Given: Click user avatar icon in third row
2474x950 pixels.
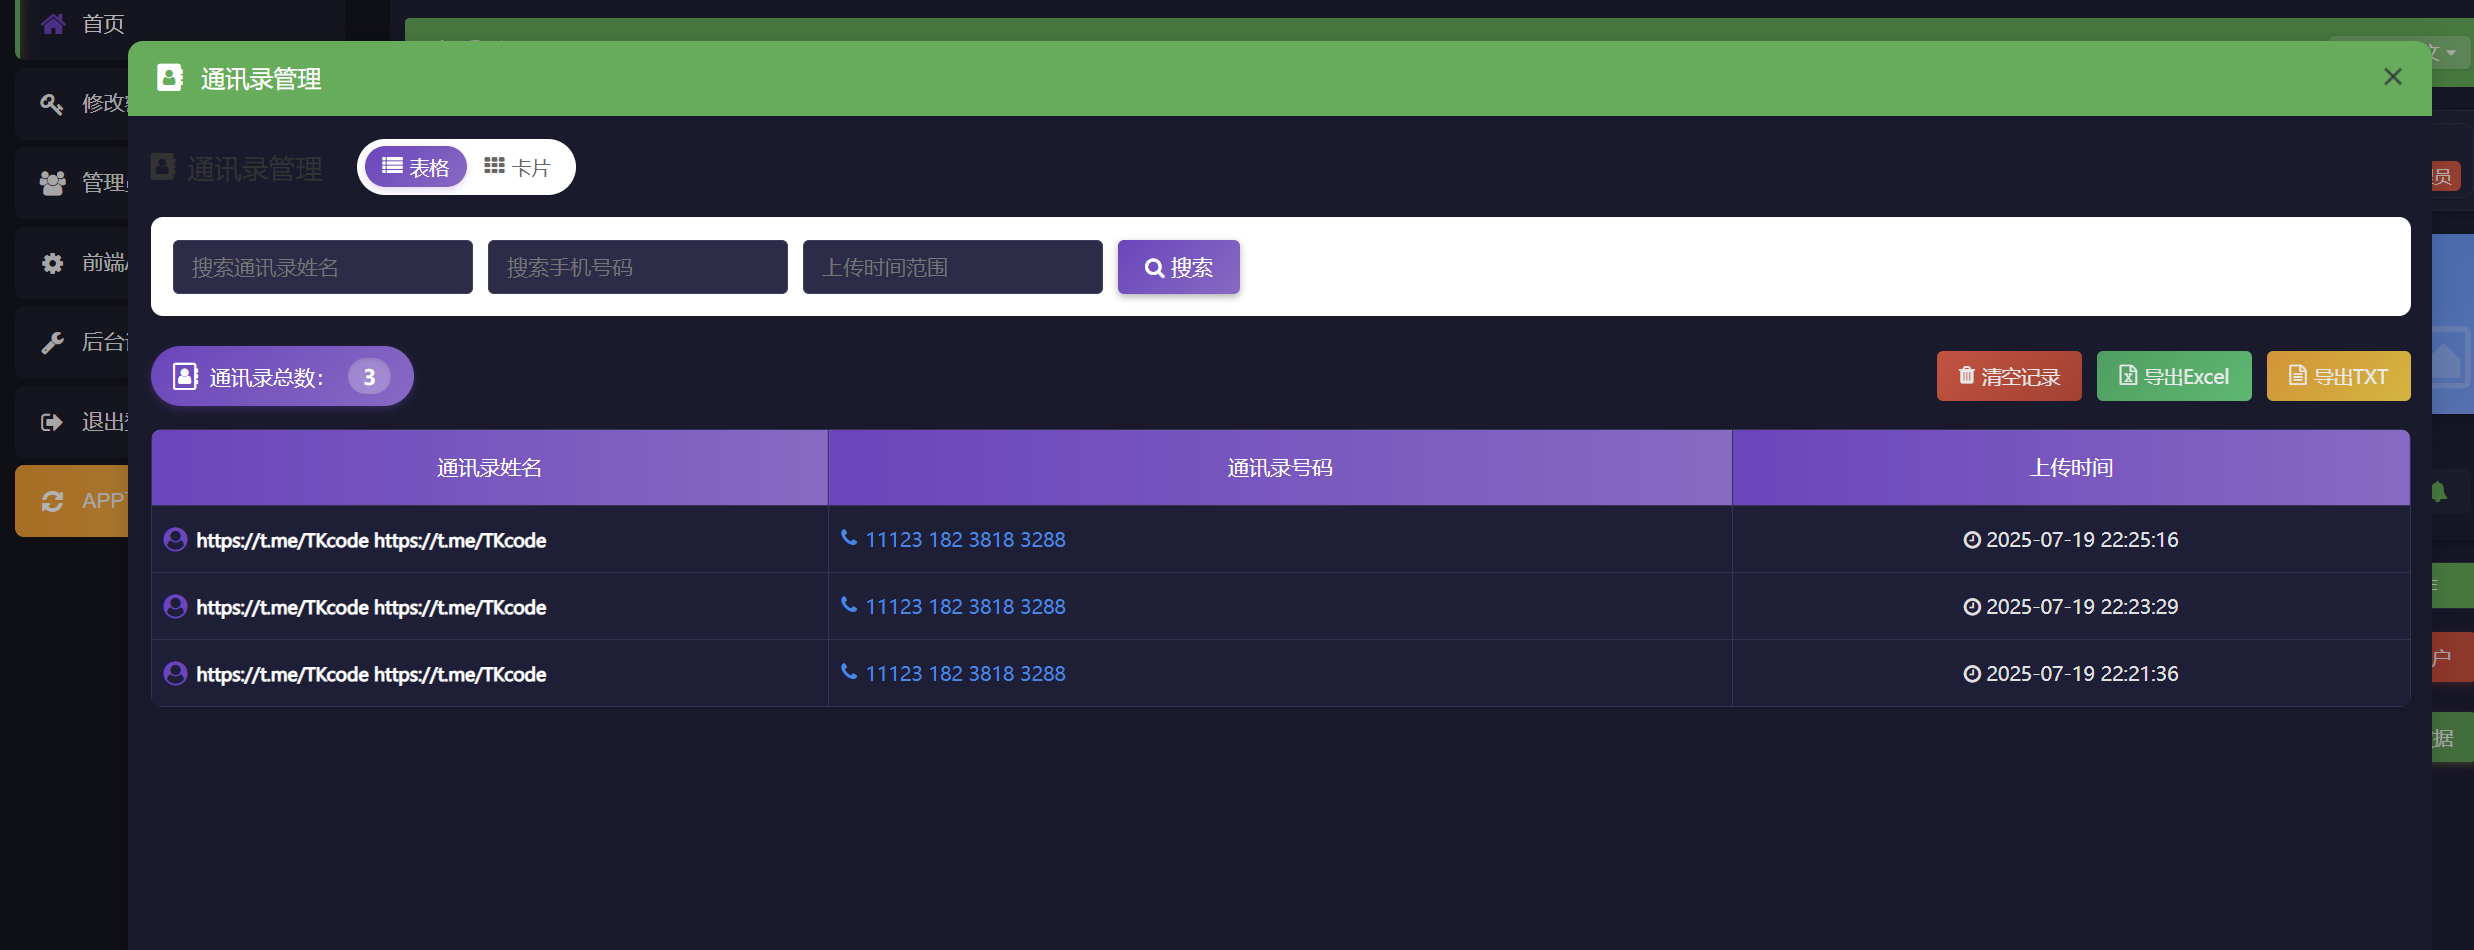Looking at the screenshot, I should coord(175,674).
